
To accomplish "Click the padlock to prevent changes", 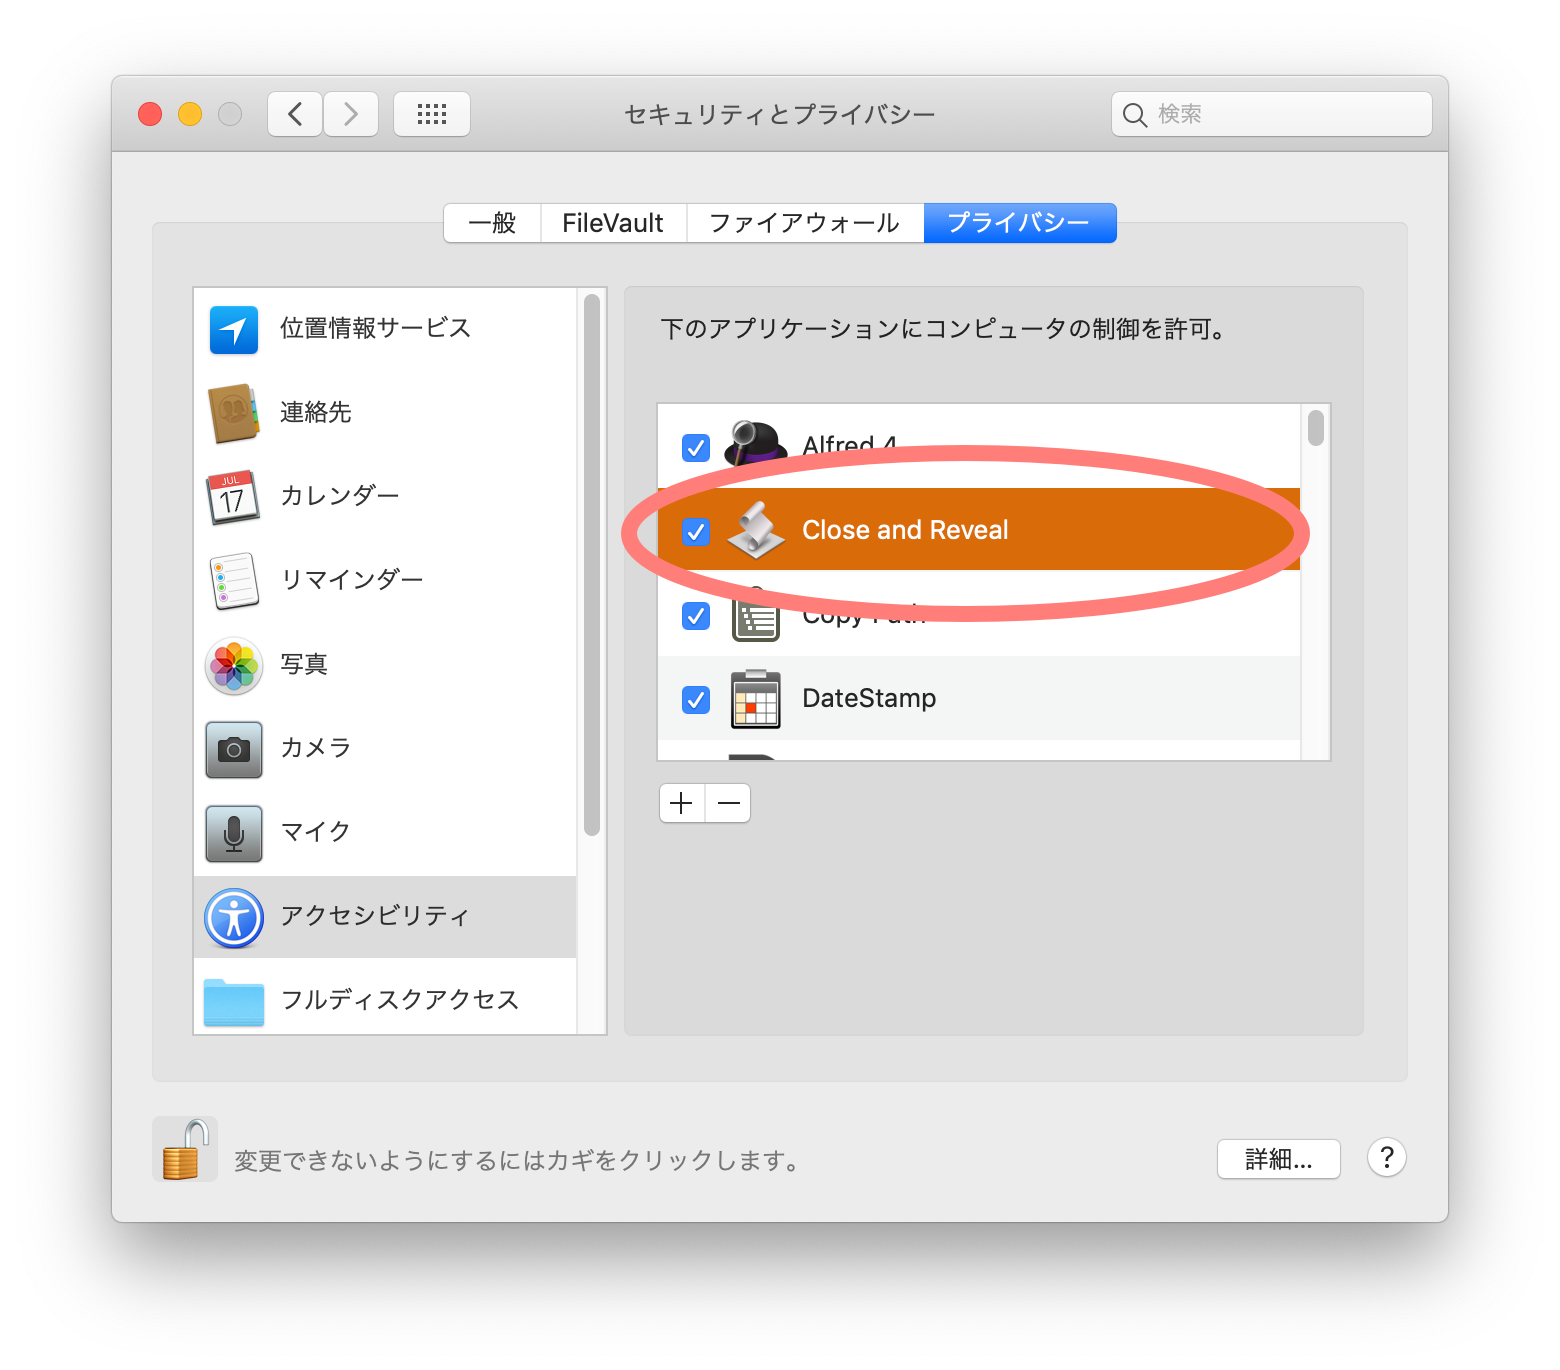I will point(185,1150).
